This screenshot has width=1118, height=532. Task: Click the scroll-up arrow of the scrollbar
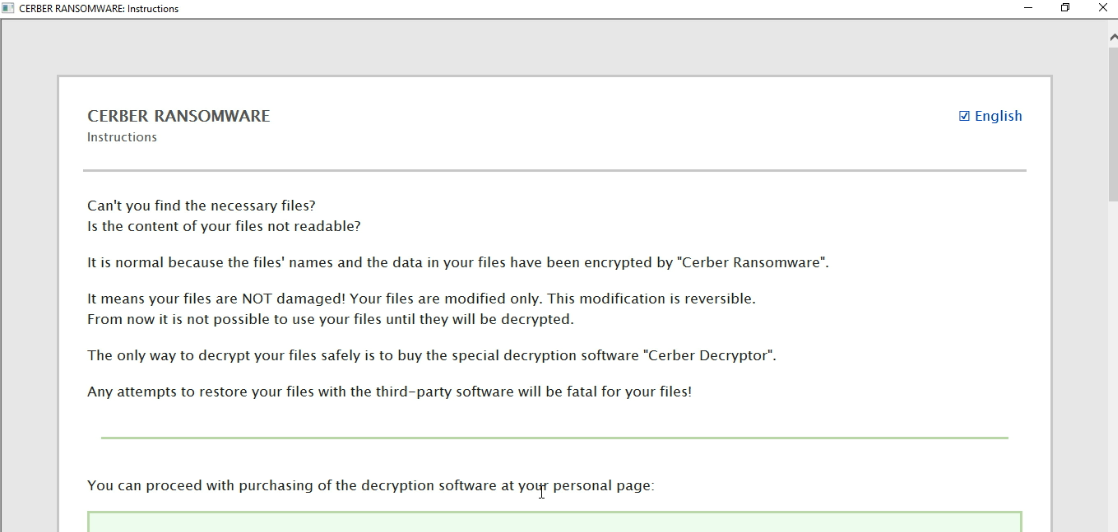1113,37
